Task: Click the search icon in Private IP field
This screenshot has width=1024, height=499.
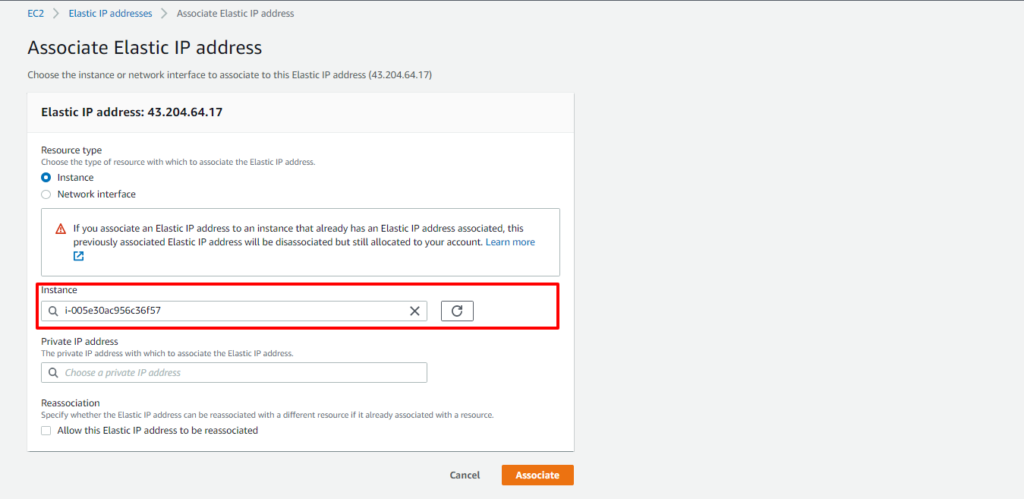Action: (53, 372)
